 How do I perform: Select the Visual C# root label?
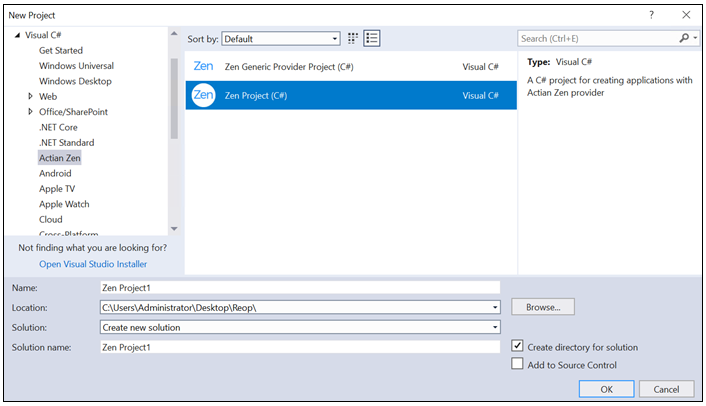[43, 35]
